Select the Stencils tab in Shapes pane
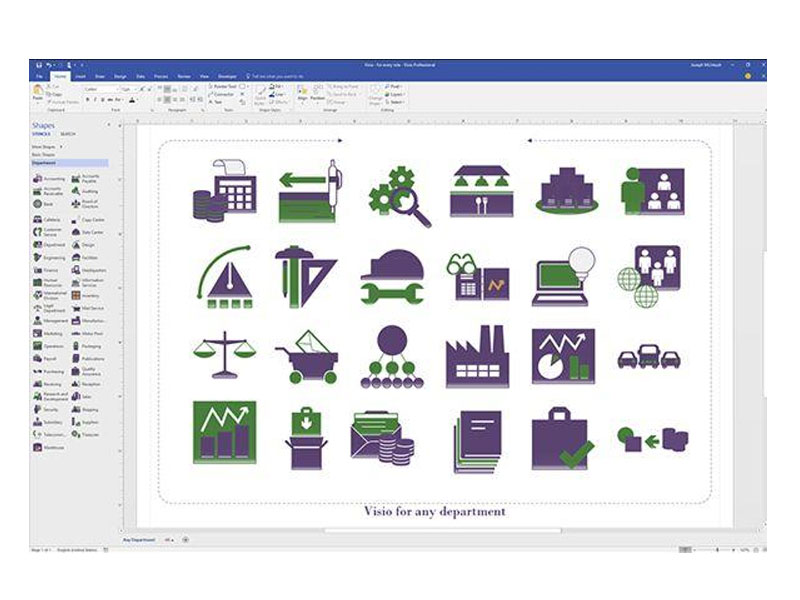 (41, 134)
